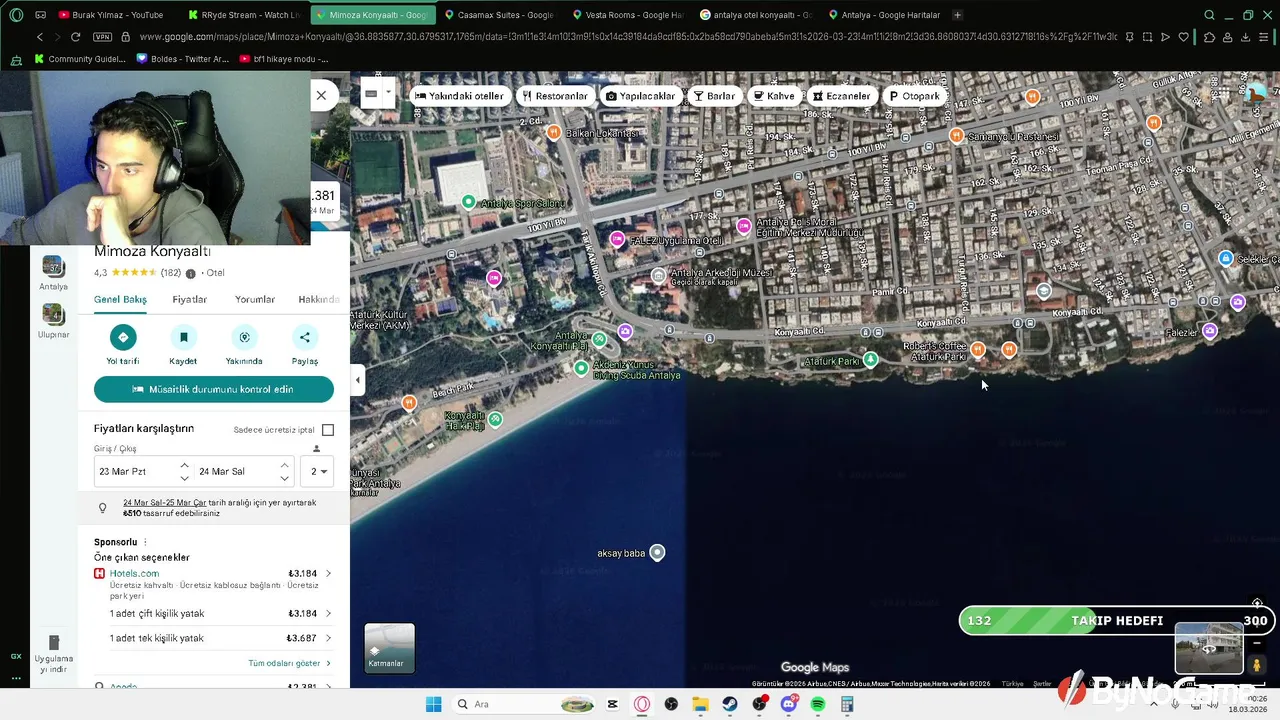Click the Konyaaltı Halk Plajı marker
Image resolution: width=1280 pixels, height=720 pixels.
pos(495,418)
